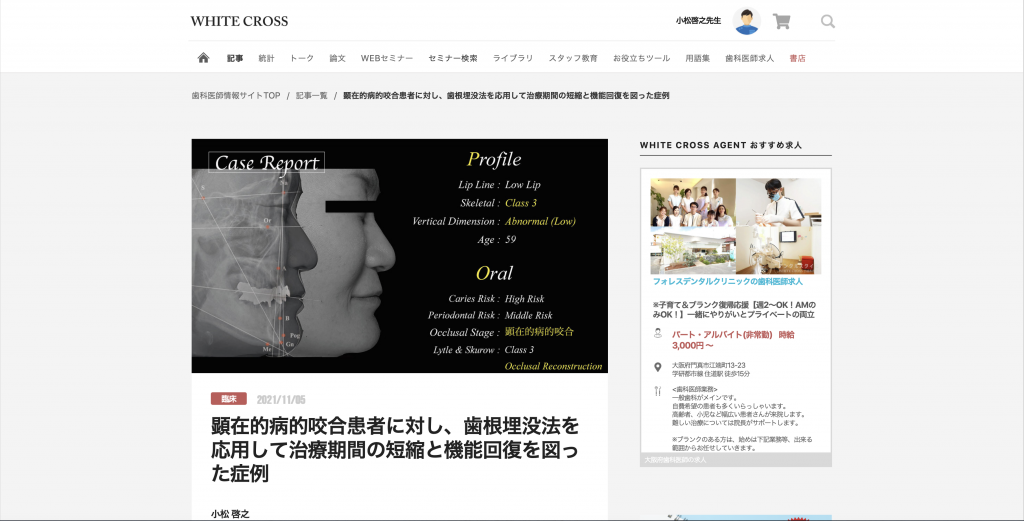
Task: Click the 子育て＆ブランク復帰応援 job description
Action: [734, 309]
